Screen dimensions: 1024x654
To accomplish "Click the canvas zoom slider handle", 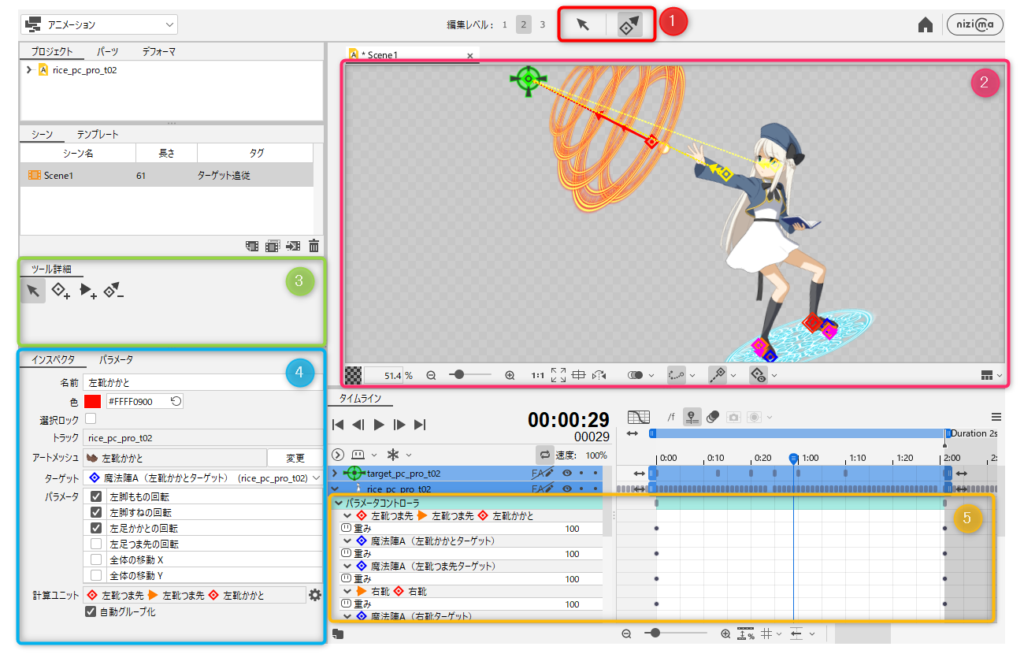I will (459, 375).
